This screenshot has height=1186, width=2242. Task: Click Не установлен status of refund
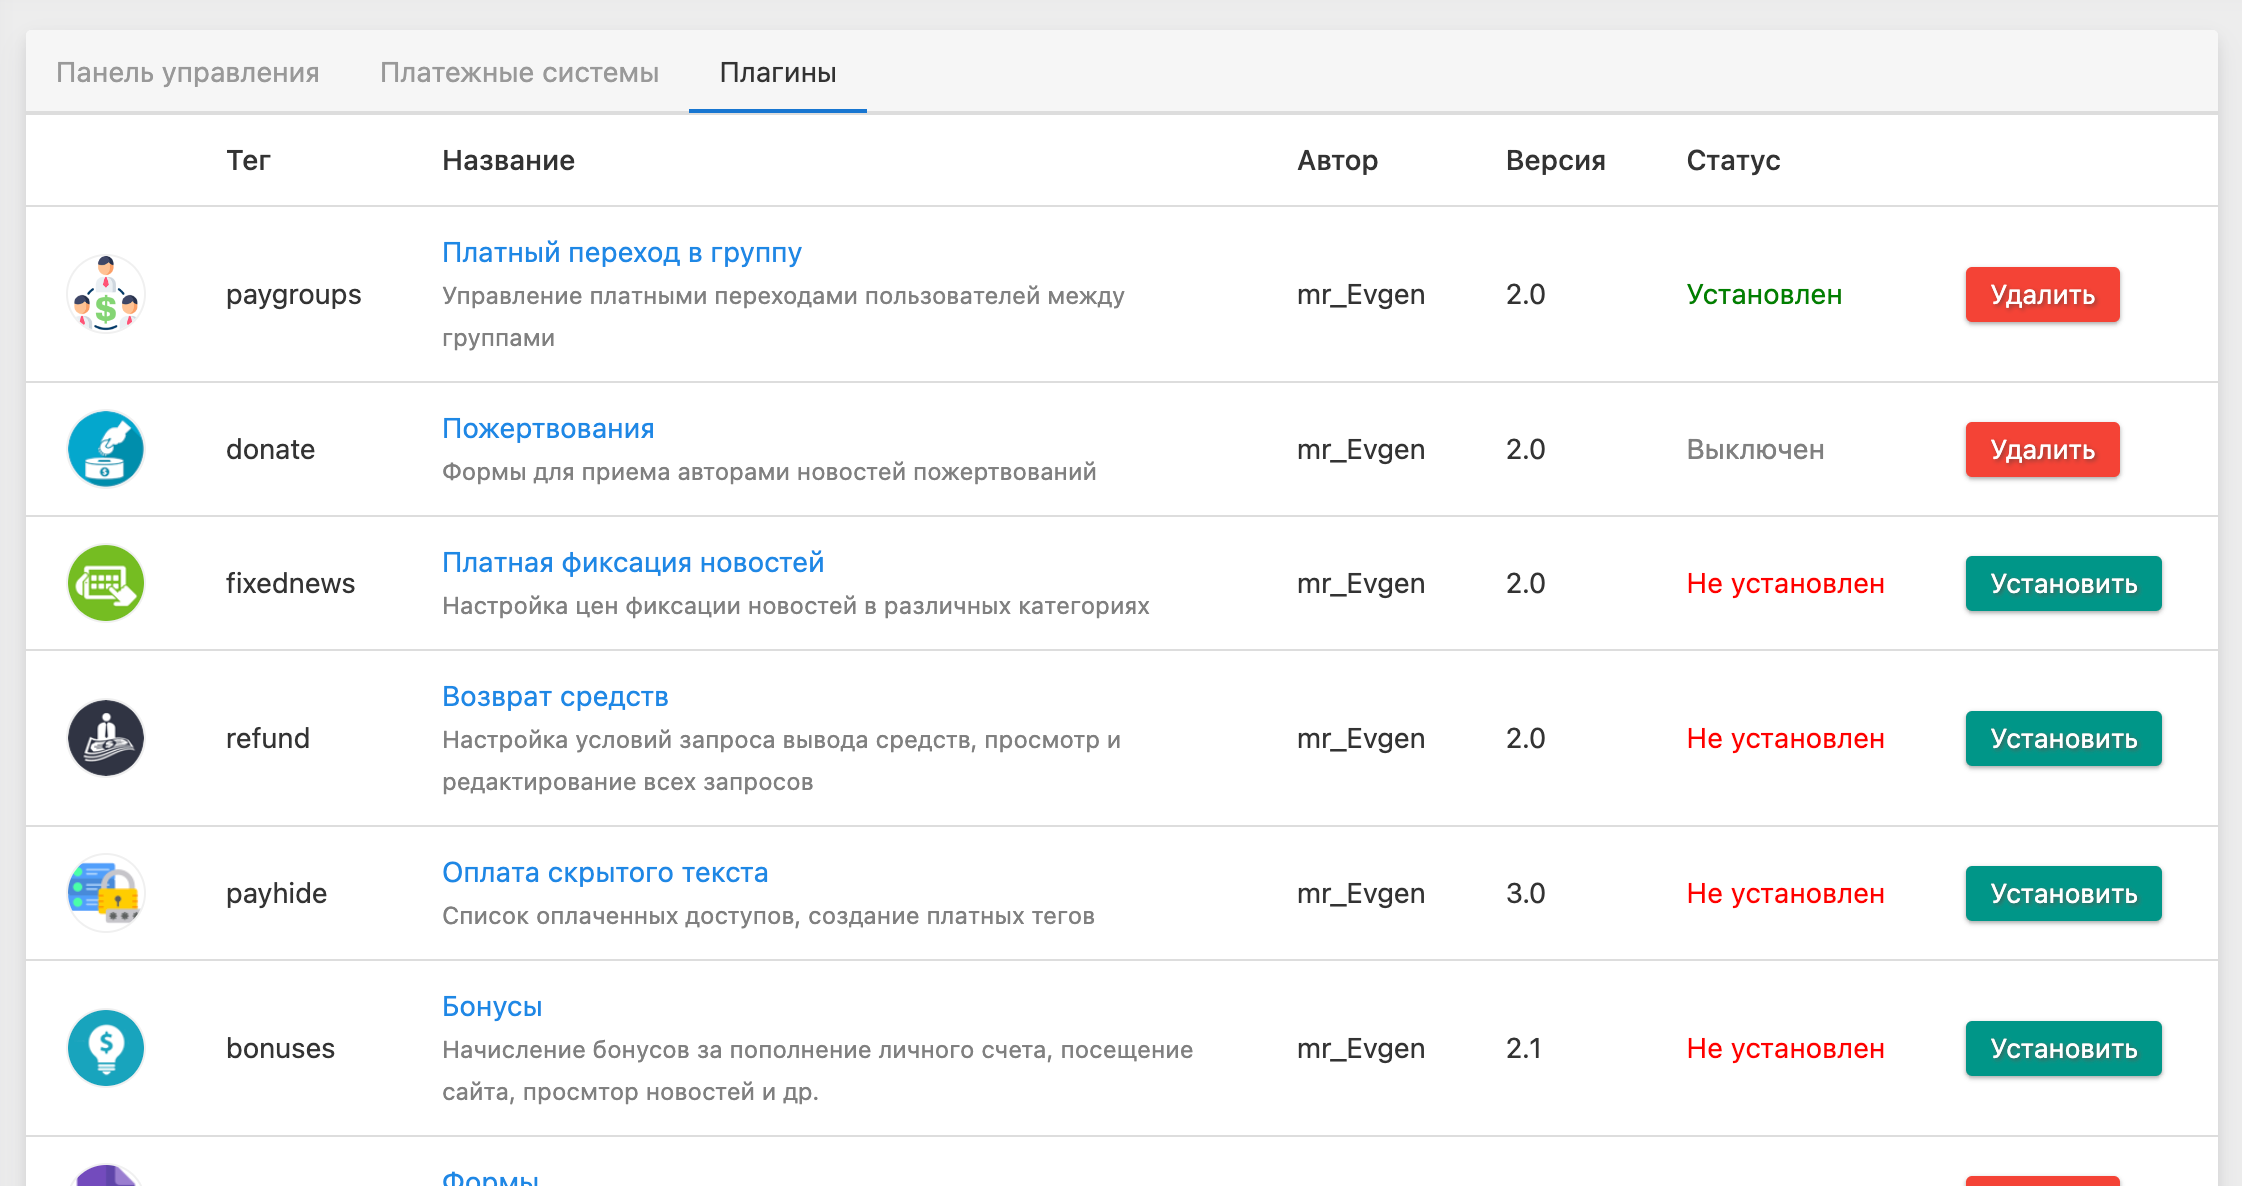point(1785,738)
